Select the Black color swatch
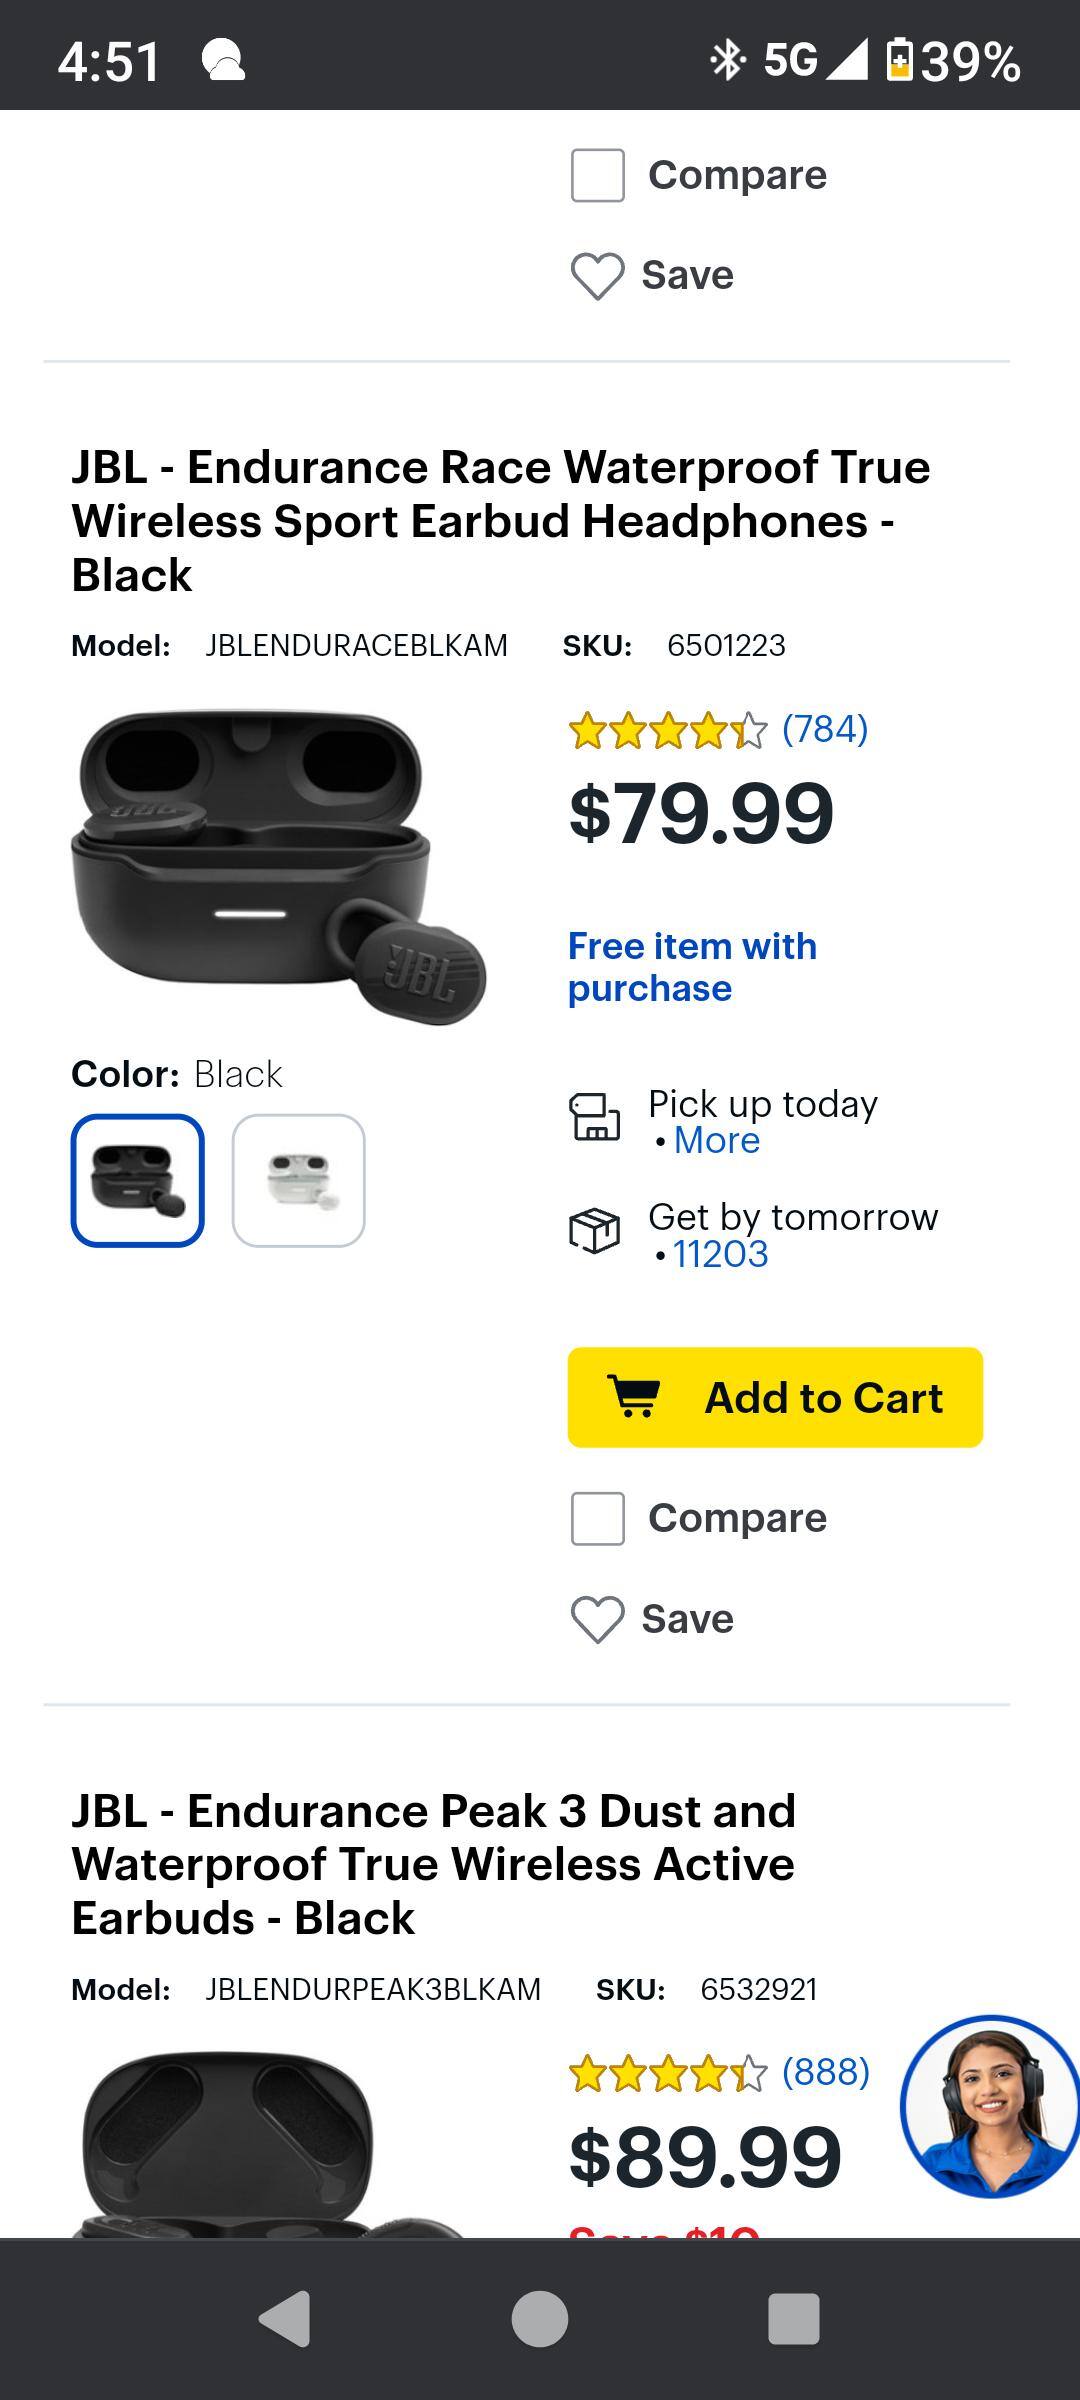1080x2400 pixels. click(138, 1180)
